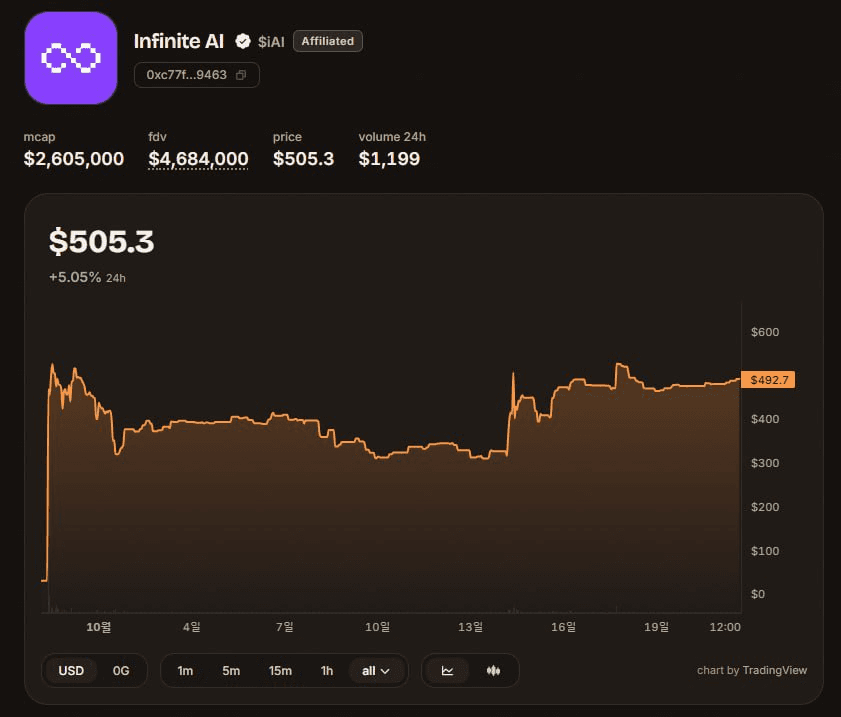The height and width of the screenshot is (717, 841).
Task: Click the price value $505.3 in stats
Action: (304, 159)
